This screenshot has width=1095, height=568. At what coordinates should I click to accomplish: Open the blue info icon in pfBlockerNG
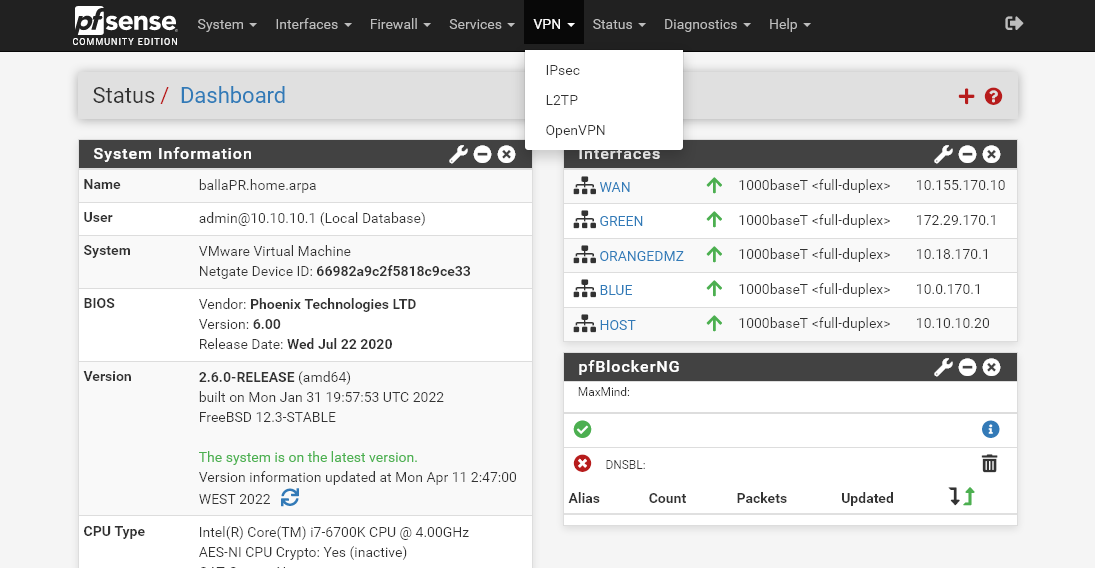tap(990, 430)
